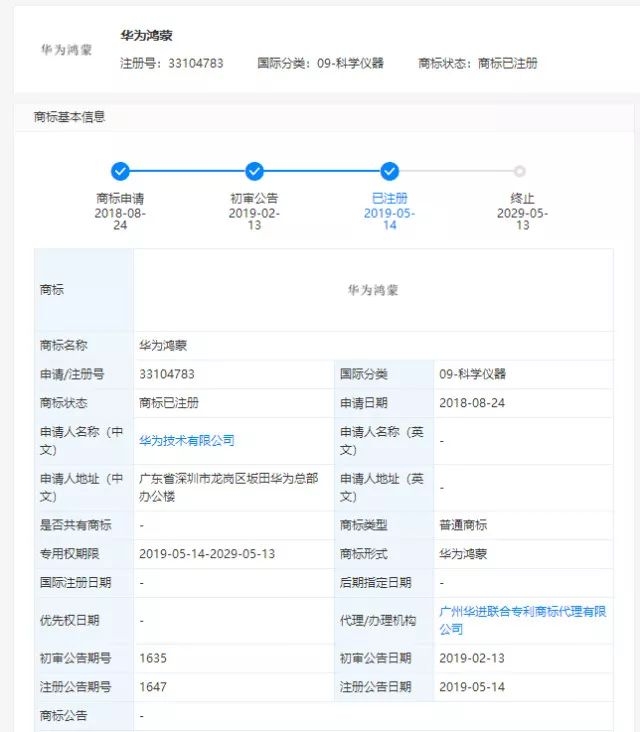Click address cell 广东省深圳市龙岗区坂田华为总部办公楼
Screen dimensions: 640x732
coord(228,487)
